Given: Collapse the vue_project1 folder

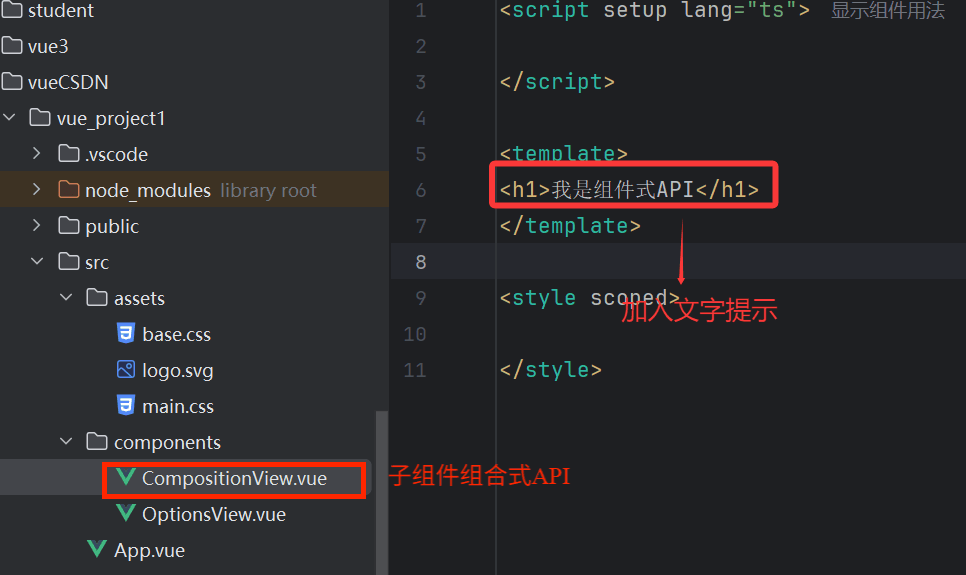Looking at the screenshot, I should [x=9, y=116].
